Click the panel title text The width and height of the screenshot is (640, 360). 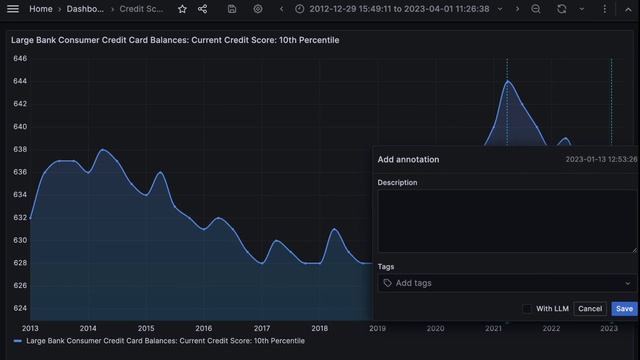[175, 40]
